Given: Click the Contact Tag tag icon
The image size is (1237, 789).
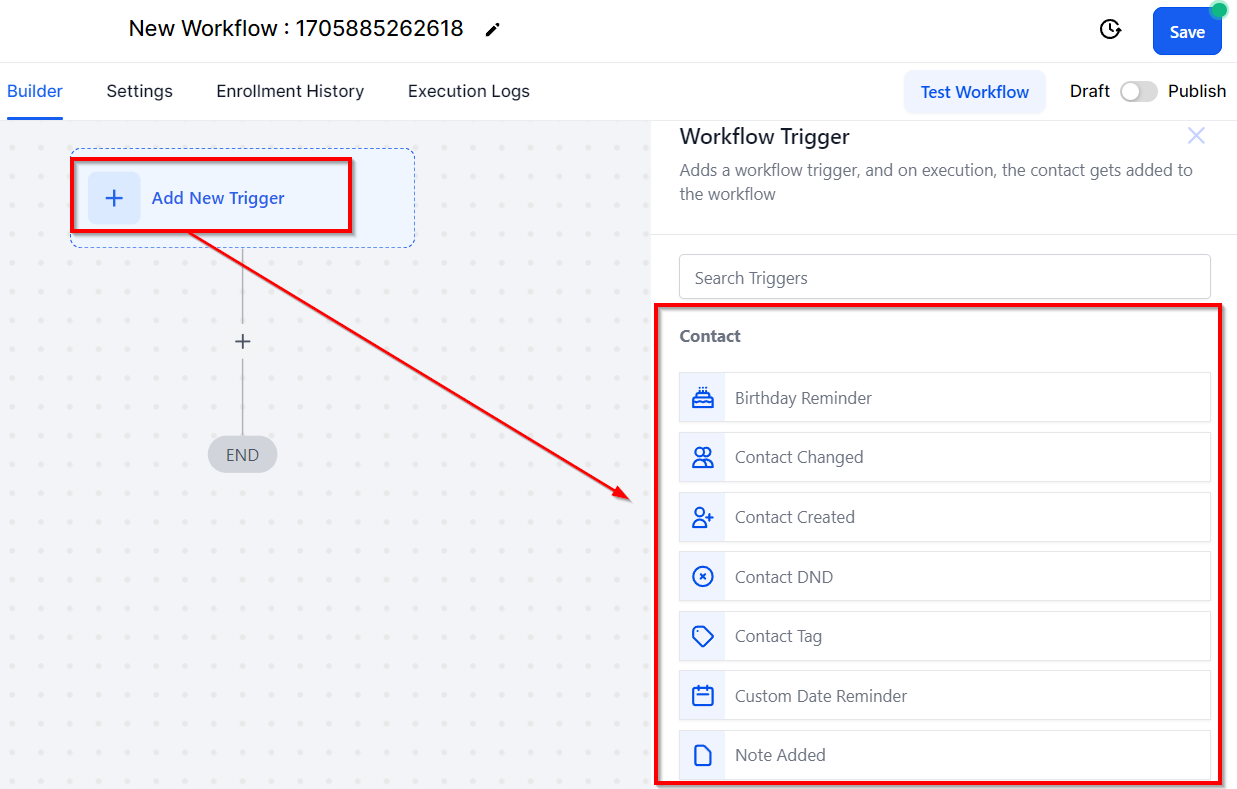Looking at the screenshot, I should click(703, 636).
